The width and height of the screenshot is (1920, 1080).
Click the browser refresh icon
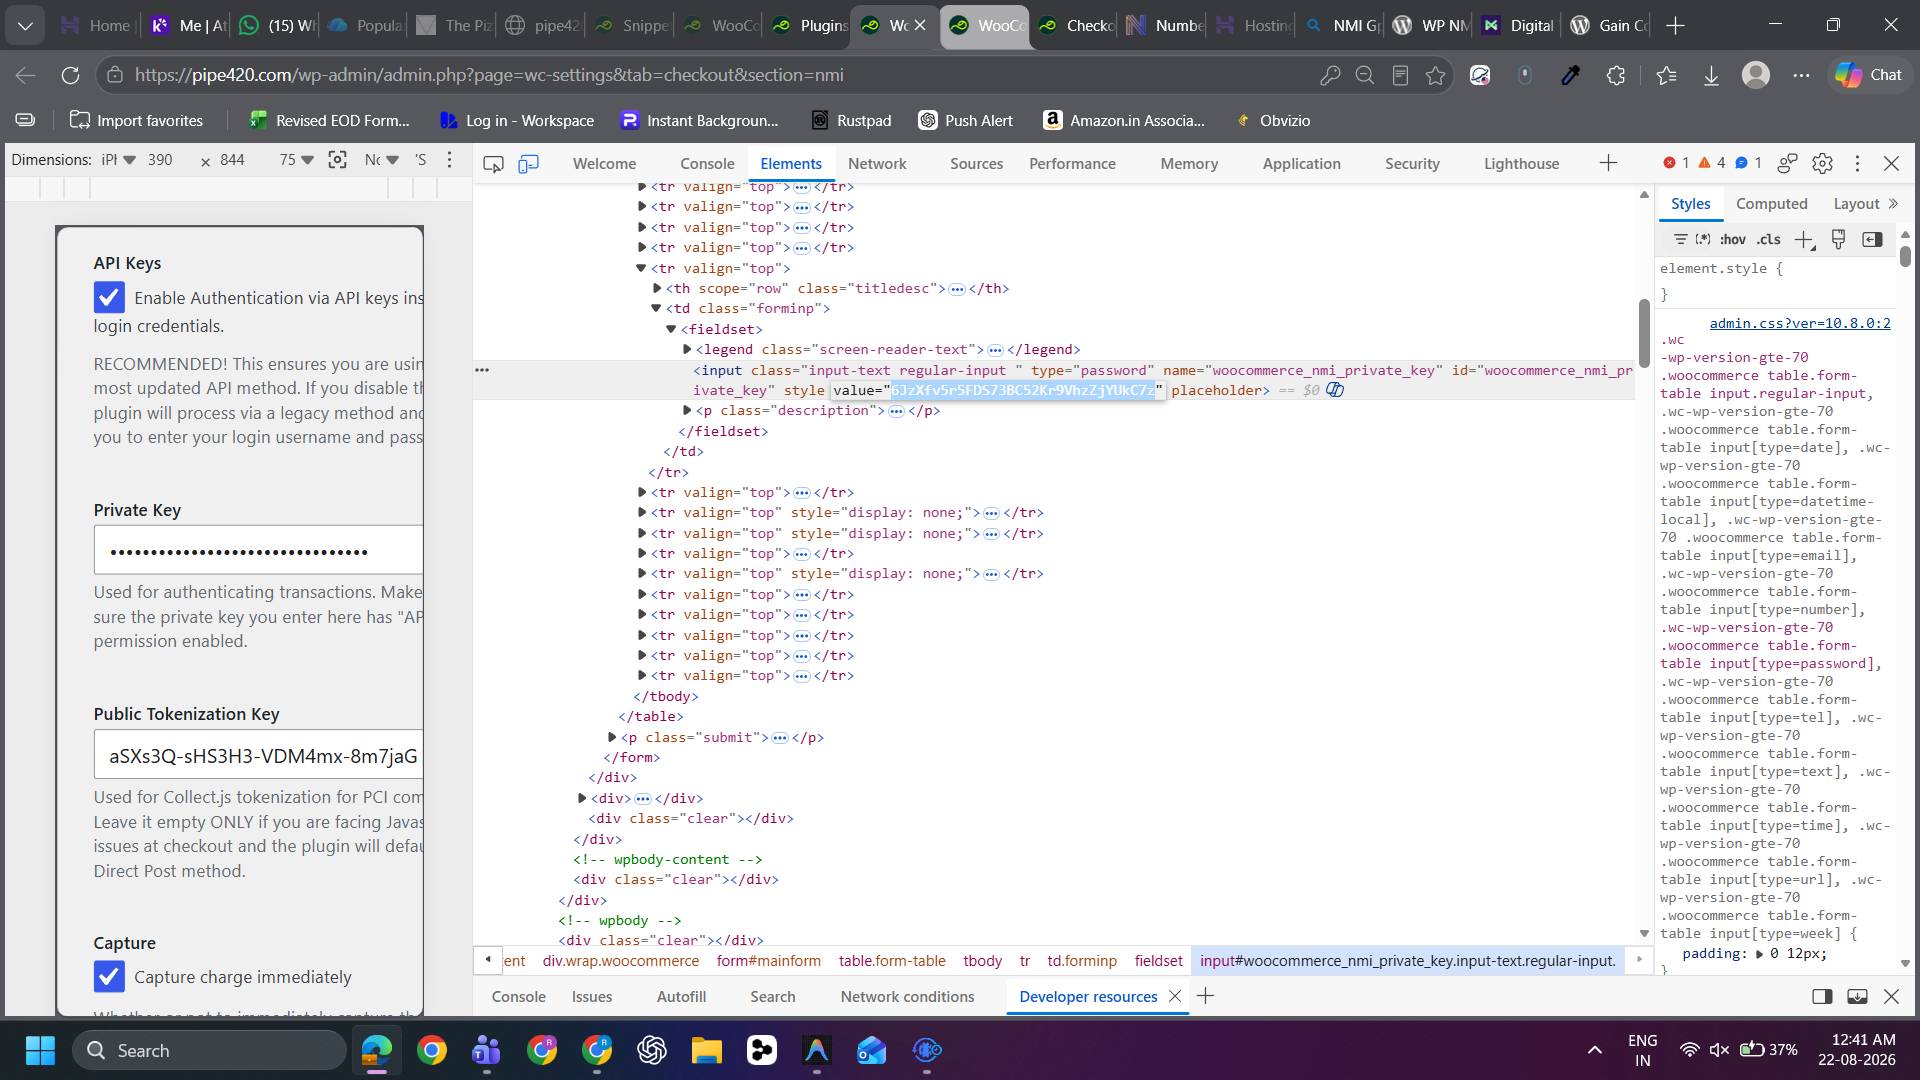70,75
